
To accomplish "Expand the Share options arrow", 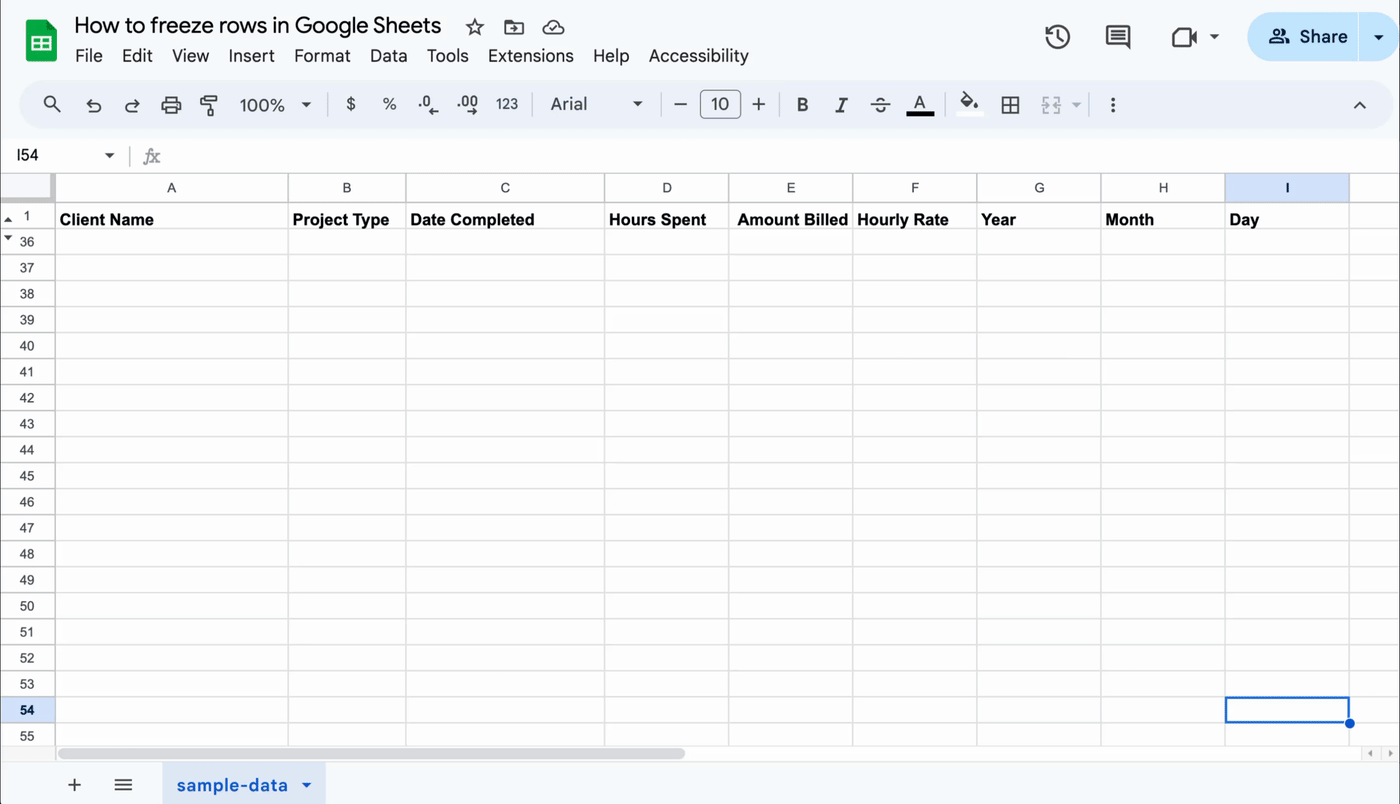I will tap(1378, 37).
